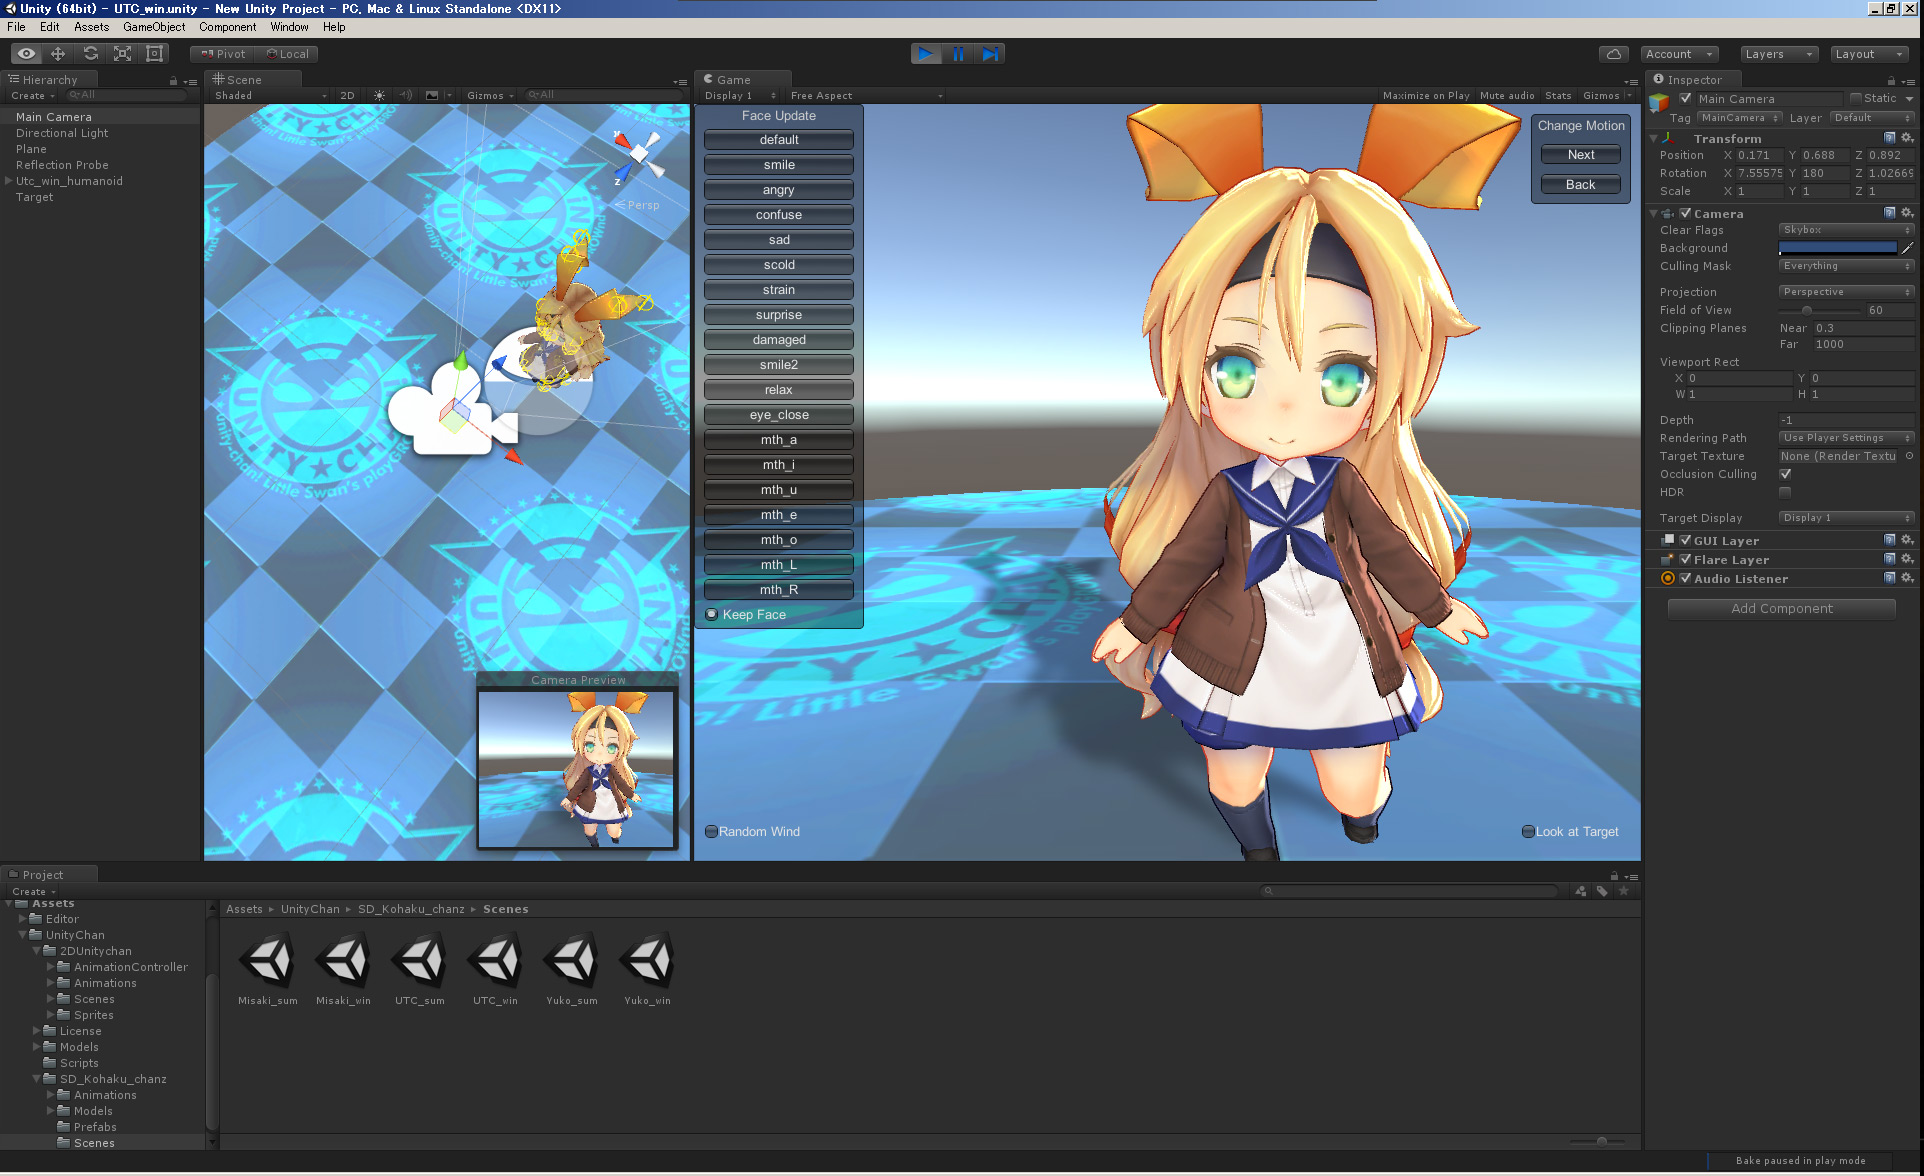Toggle scene lighting sun icon
This screenshot has height=1176, width=1924.
click(379, 96)
